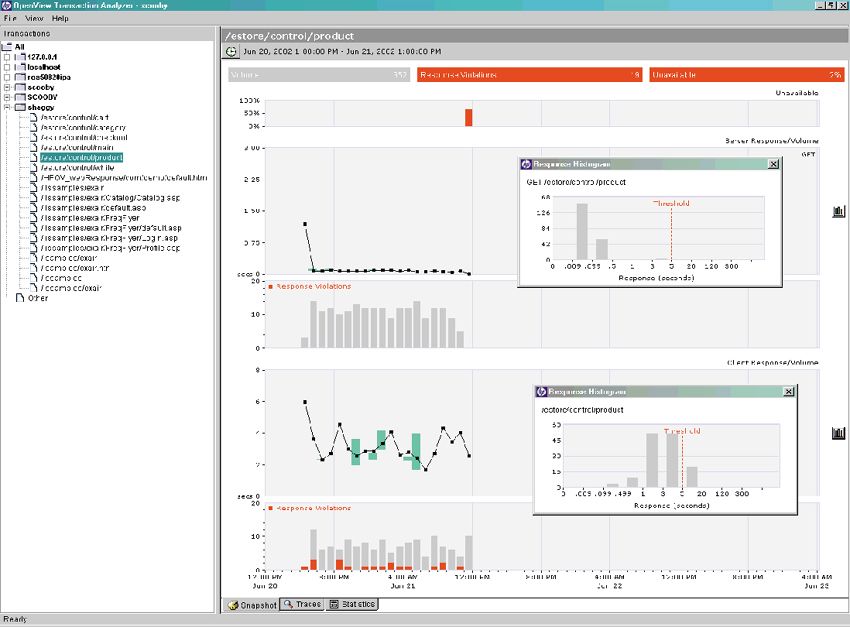This screenshot has height=627, width=850.
Task: Select highlighted /estore/control/product transaction
Action: (81, 158)
